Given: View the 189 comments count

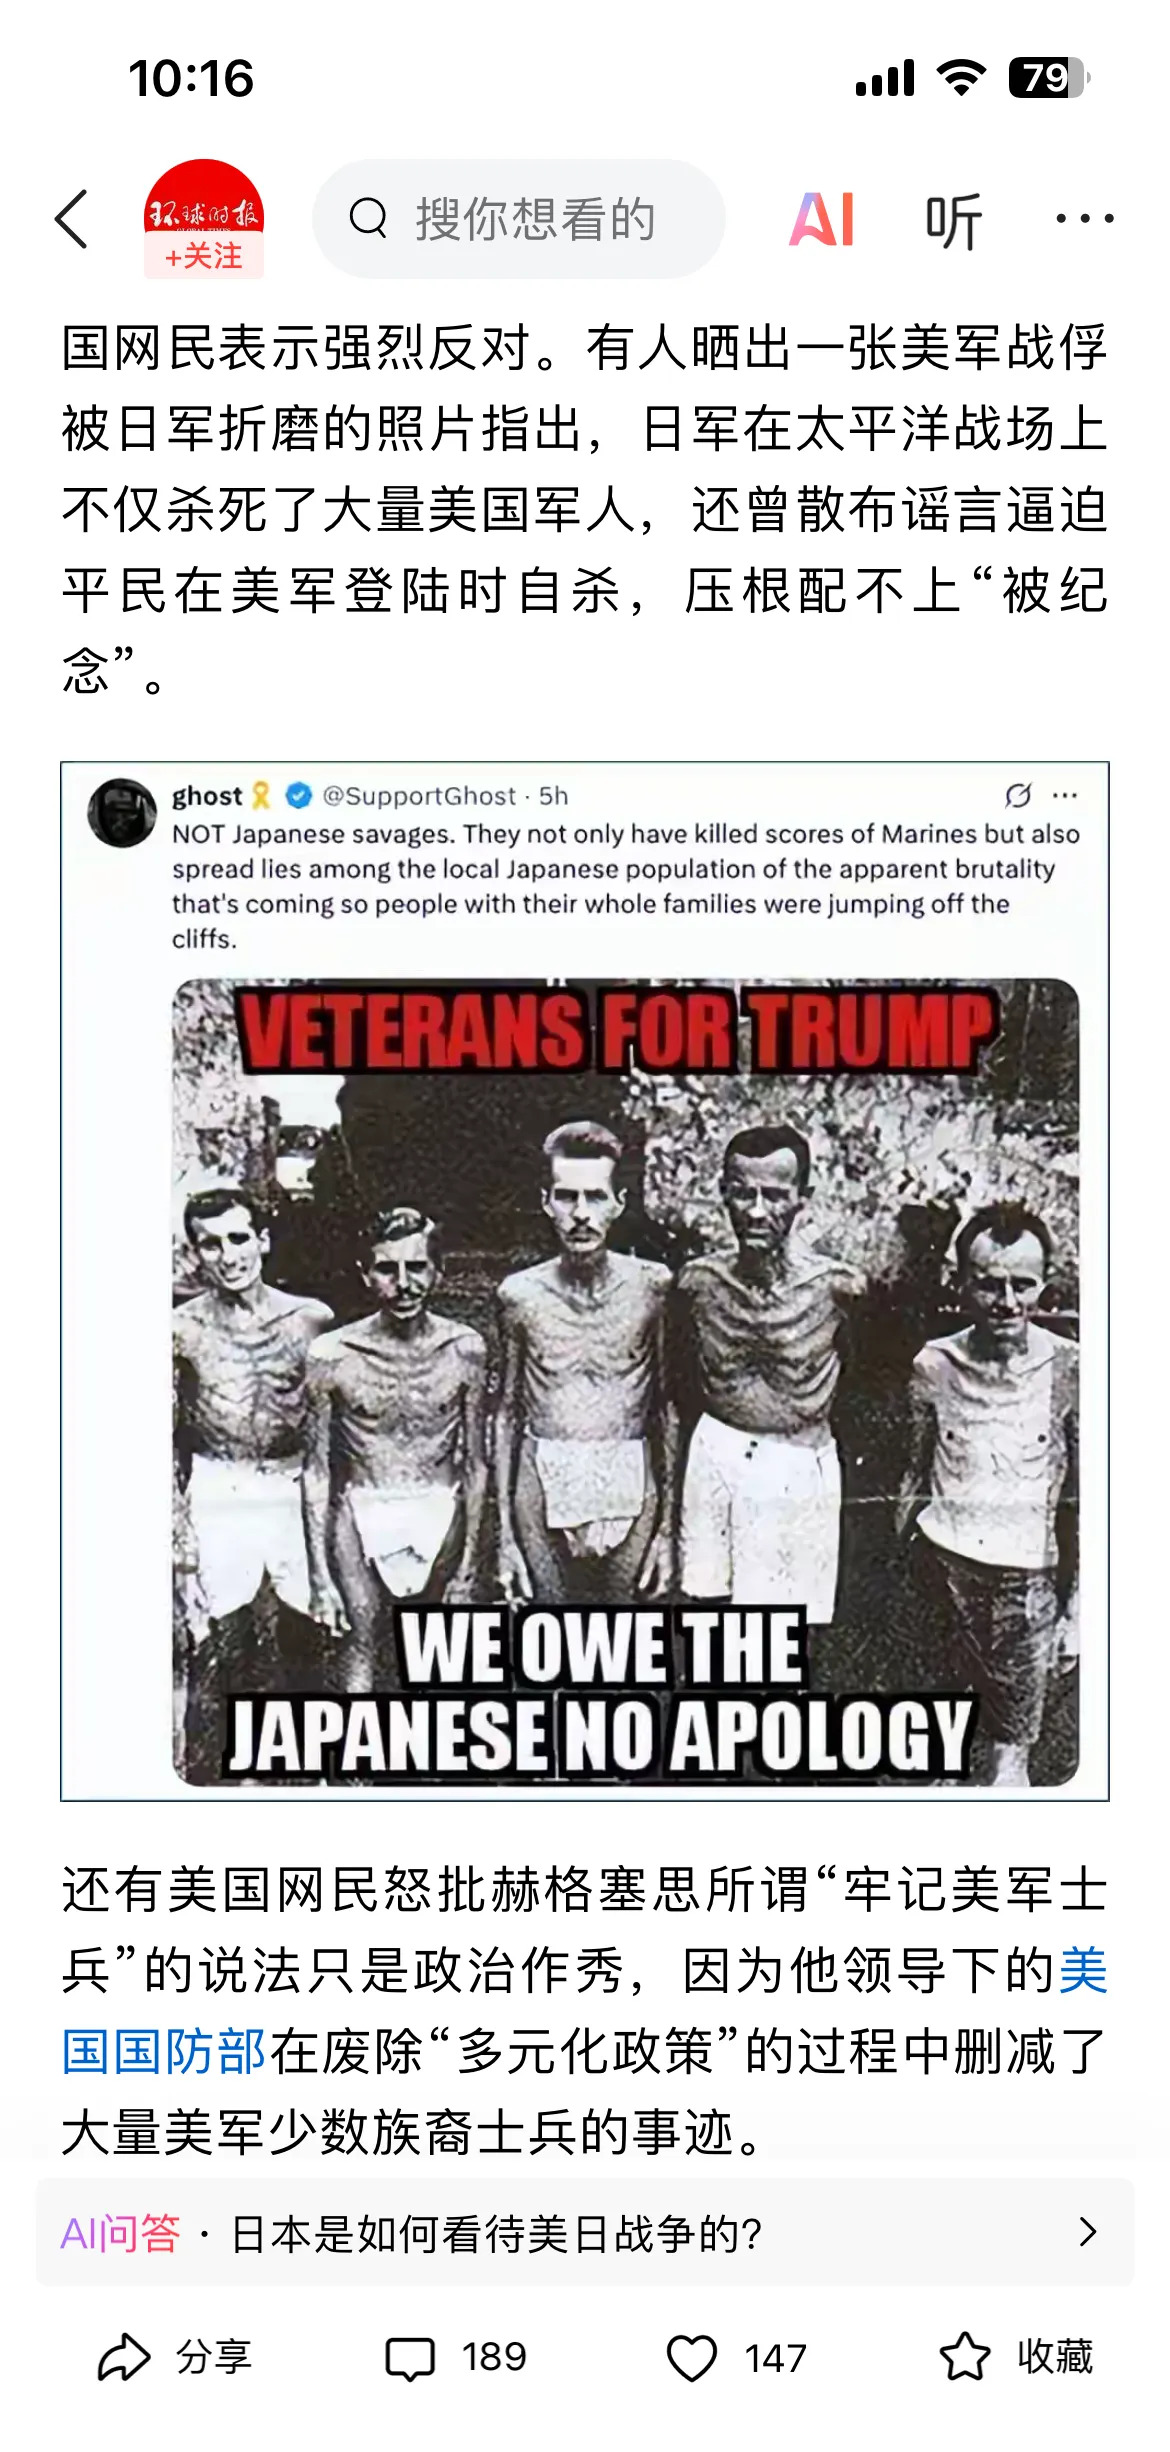Looking at the screenshot, I should [494, 2357].
